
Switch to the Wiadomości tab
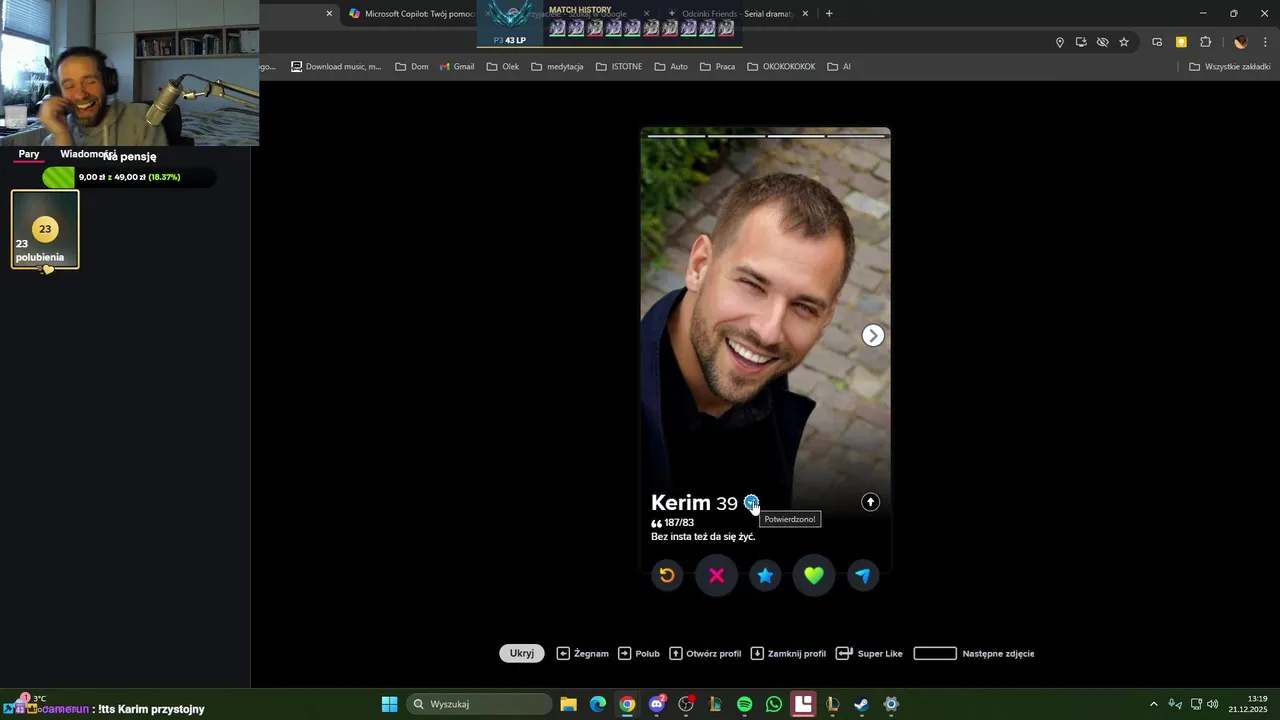click(88, 154)
